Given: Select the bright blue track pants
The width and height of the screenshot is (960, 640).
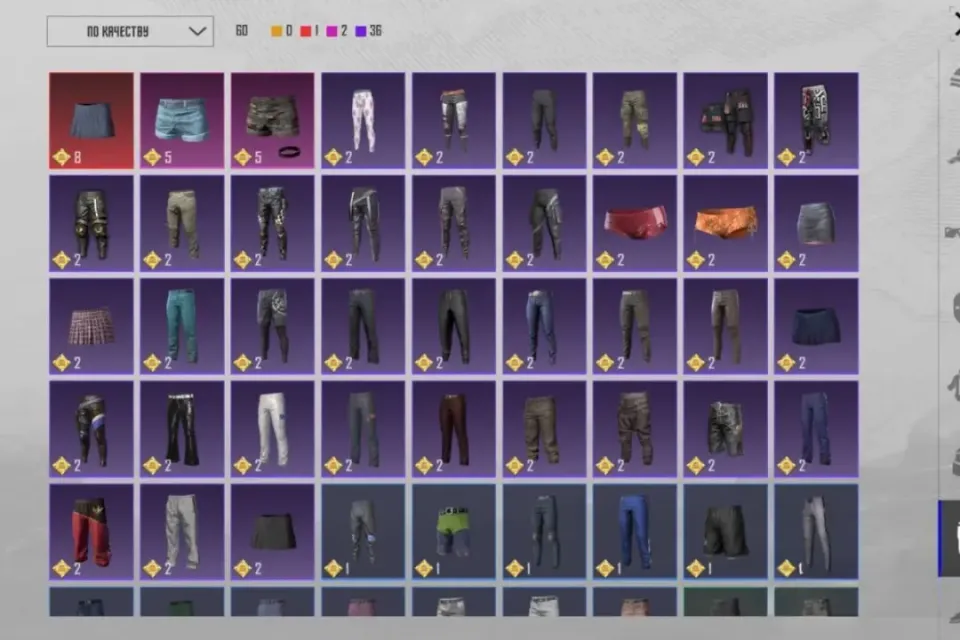Looking at the screenshot, I should pyautogui.click(x=635, y=532).
